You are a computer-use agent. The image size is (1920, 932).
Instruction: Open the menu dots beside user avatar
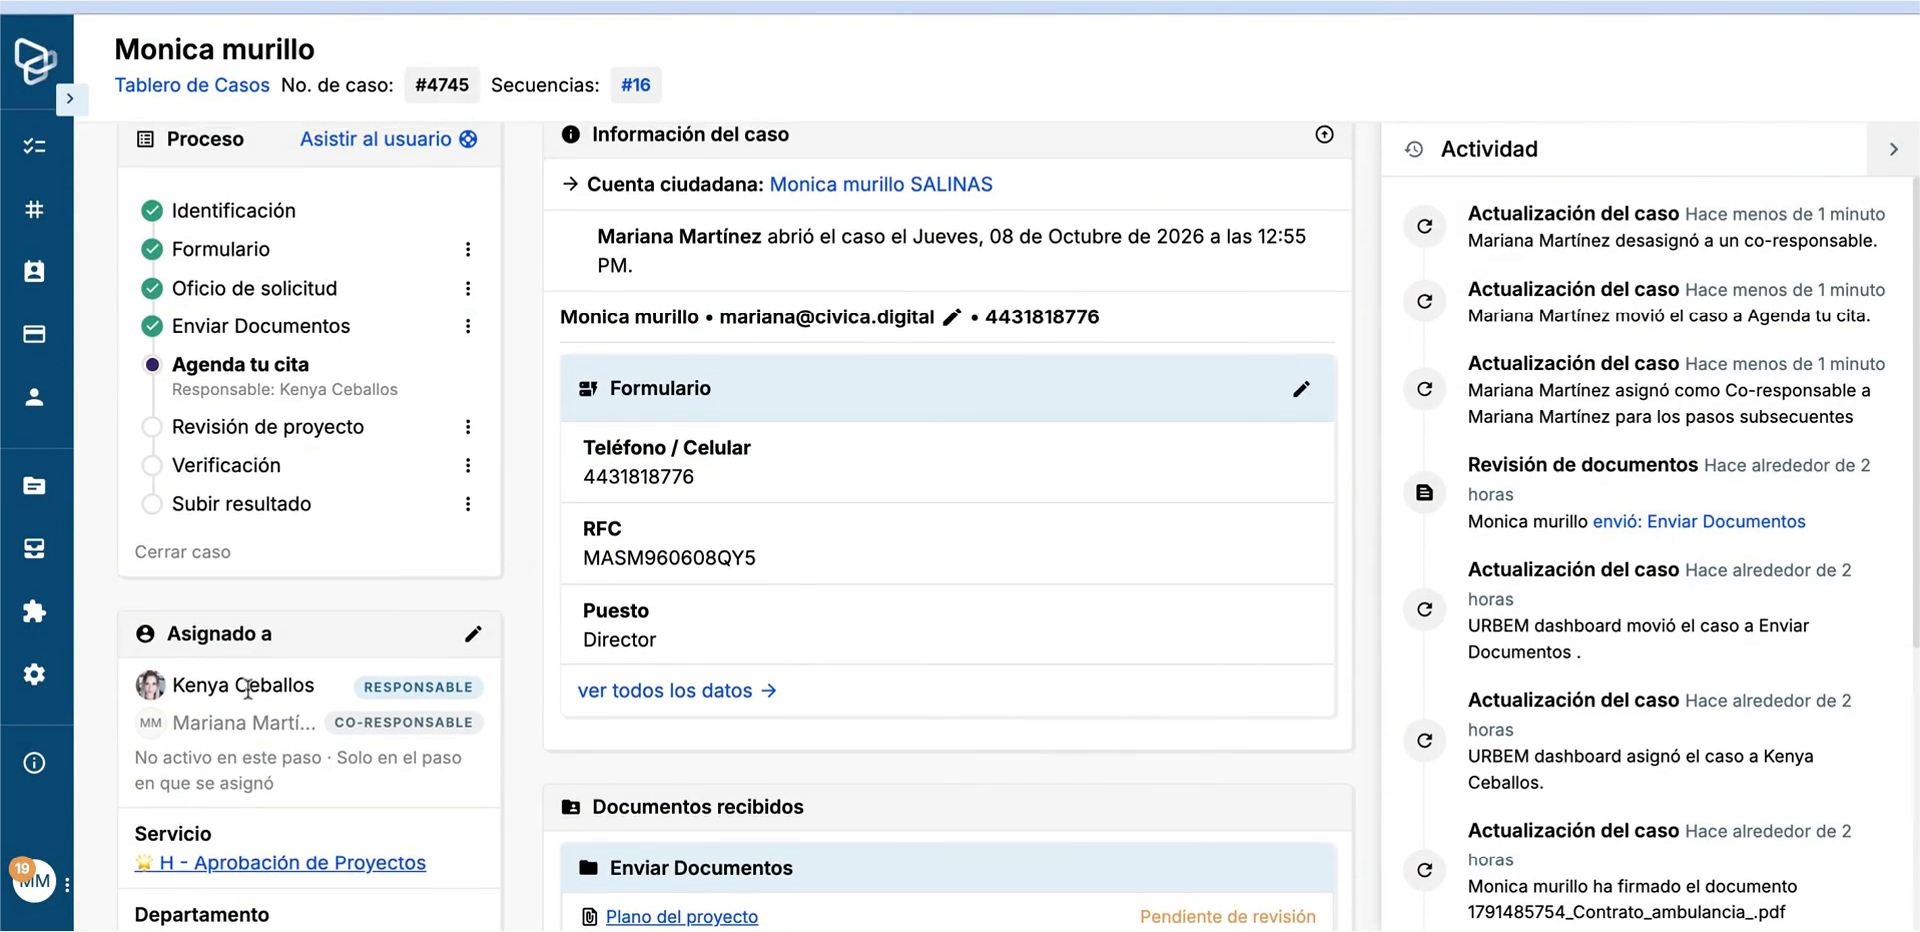pos(67,885)
